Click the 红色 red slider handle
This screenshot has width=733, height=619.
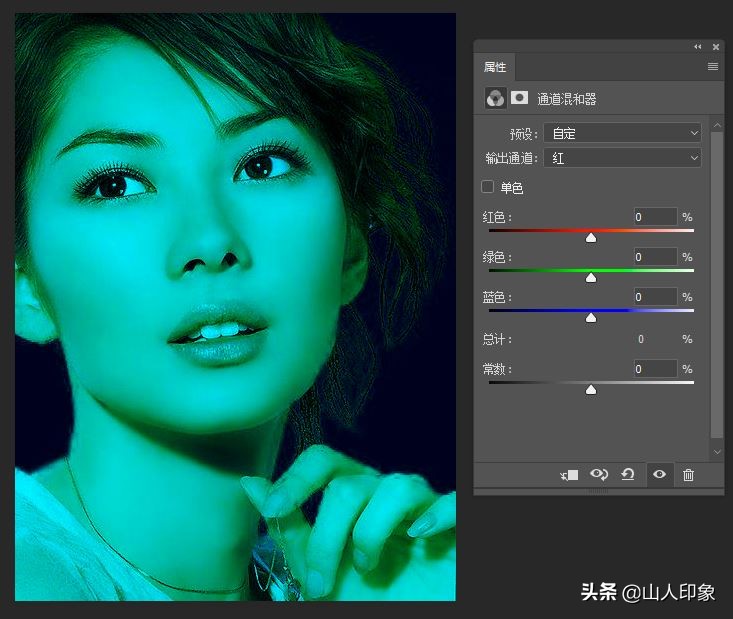click(591, 238)
